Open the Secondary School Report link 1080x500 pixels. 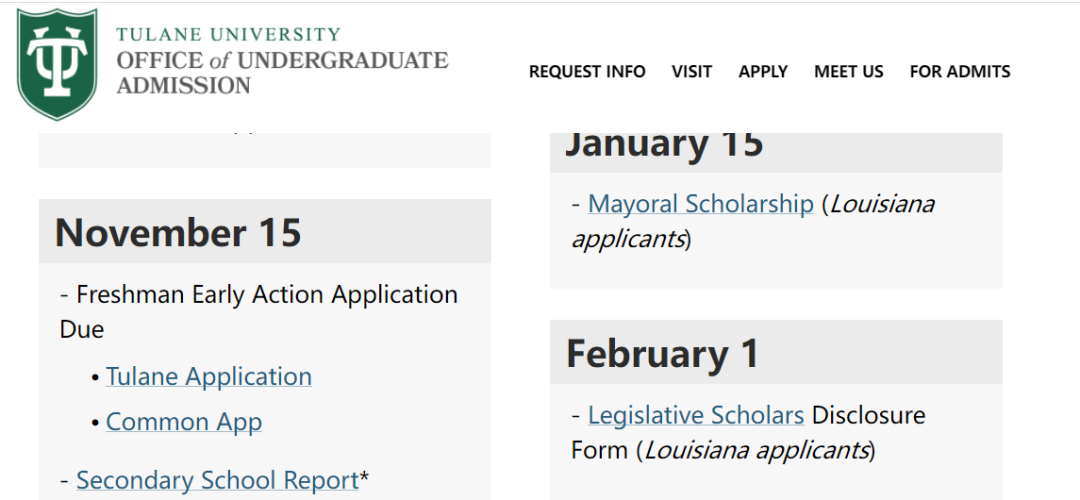pos(218,480)
